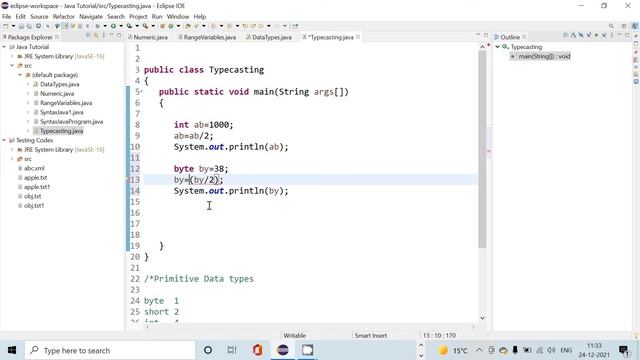
Task: Open the Source menu
Action: point(39,17)
